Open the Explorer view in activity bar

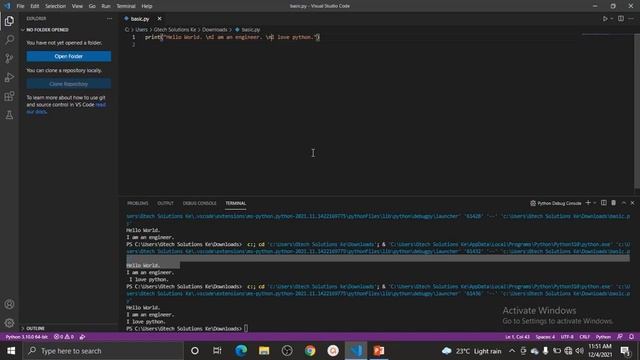tap(9, 21)
